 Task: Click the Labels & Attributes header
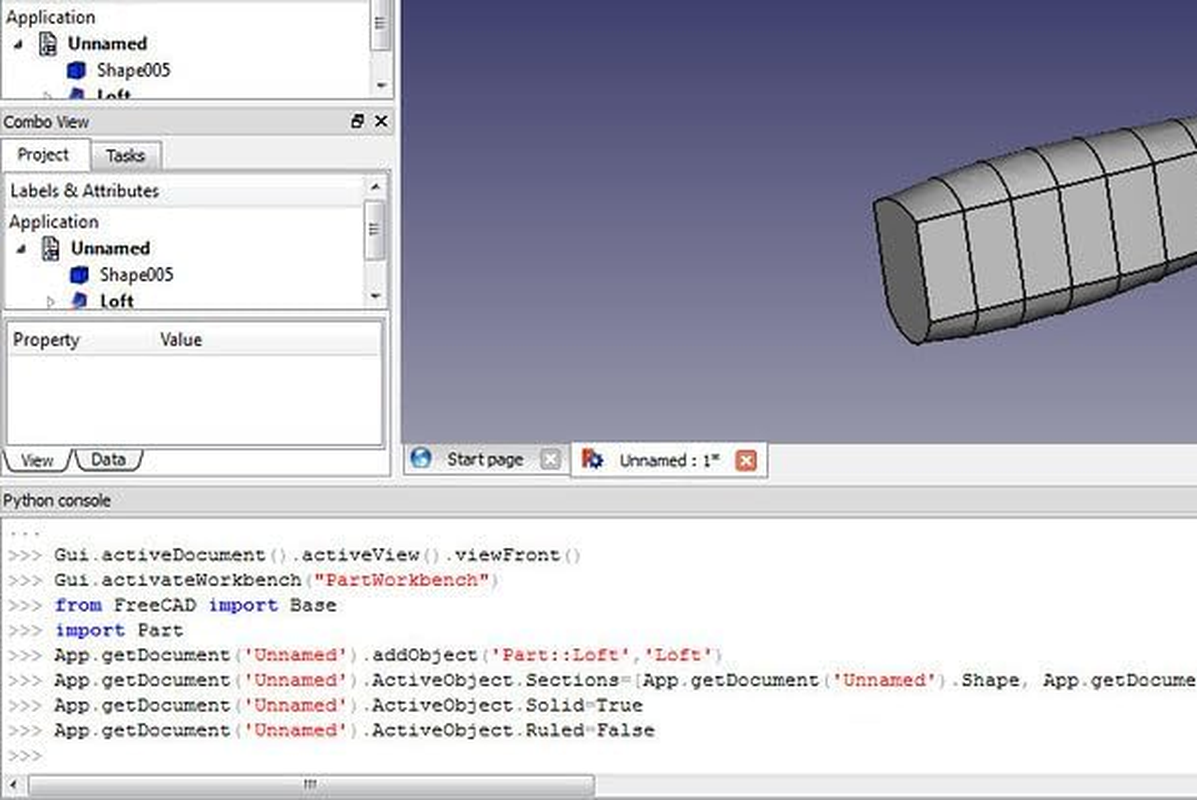pyautogui.click(x=83, y=190)
